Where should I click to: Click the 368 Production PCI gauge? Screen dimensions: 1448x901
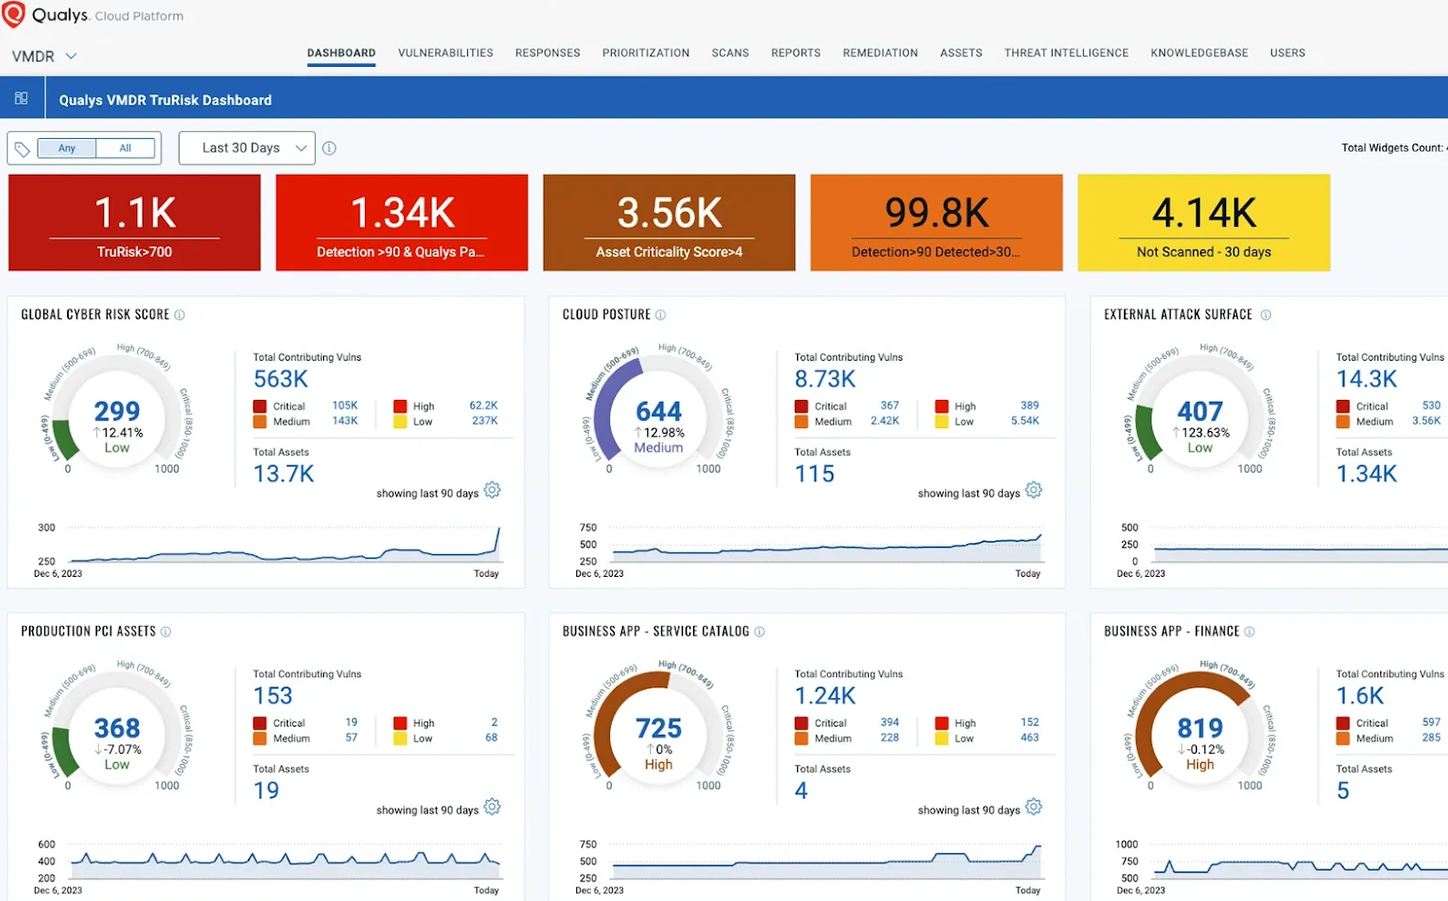[117, 728]
